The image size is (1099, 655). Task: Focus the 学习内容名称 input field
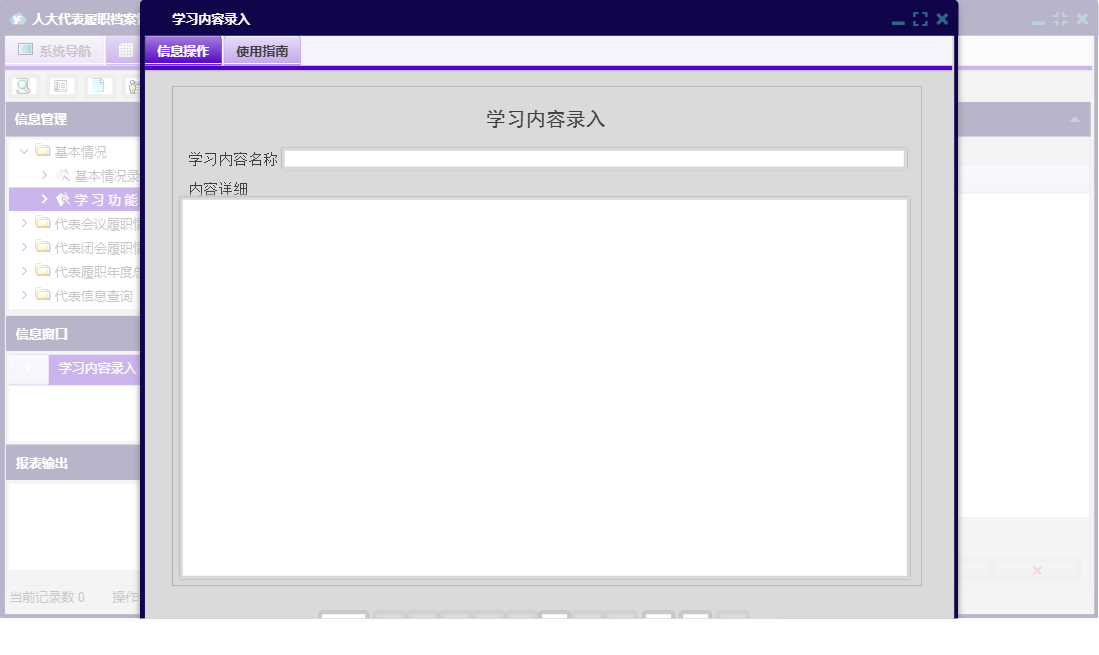coord(594,158)
